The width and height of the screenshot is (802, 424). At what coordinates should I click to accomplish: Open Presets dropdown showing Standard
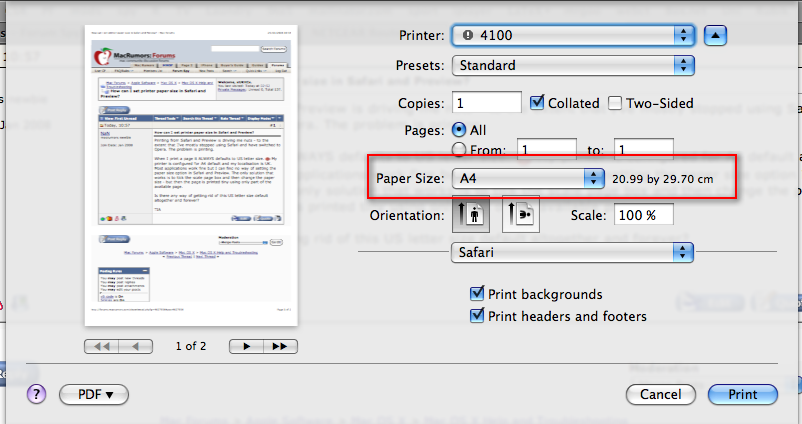point(573,65)
